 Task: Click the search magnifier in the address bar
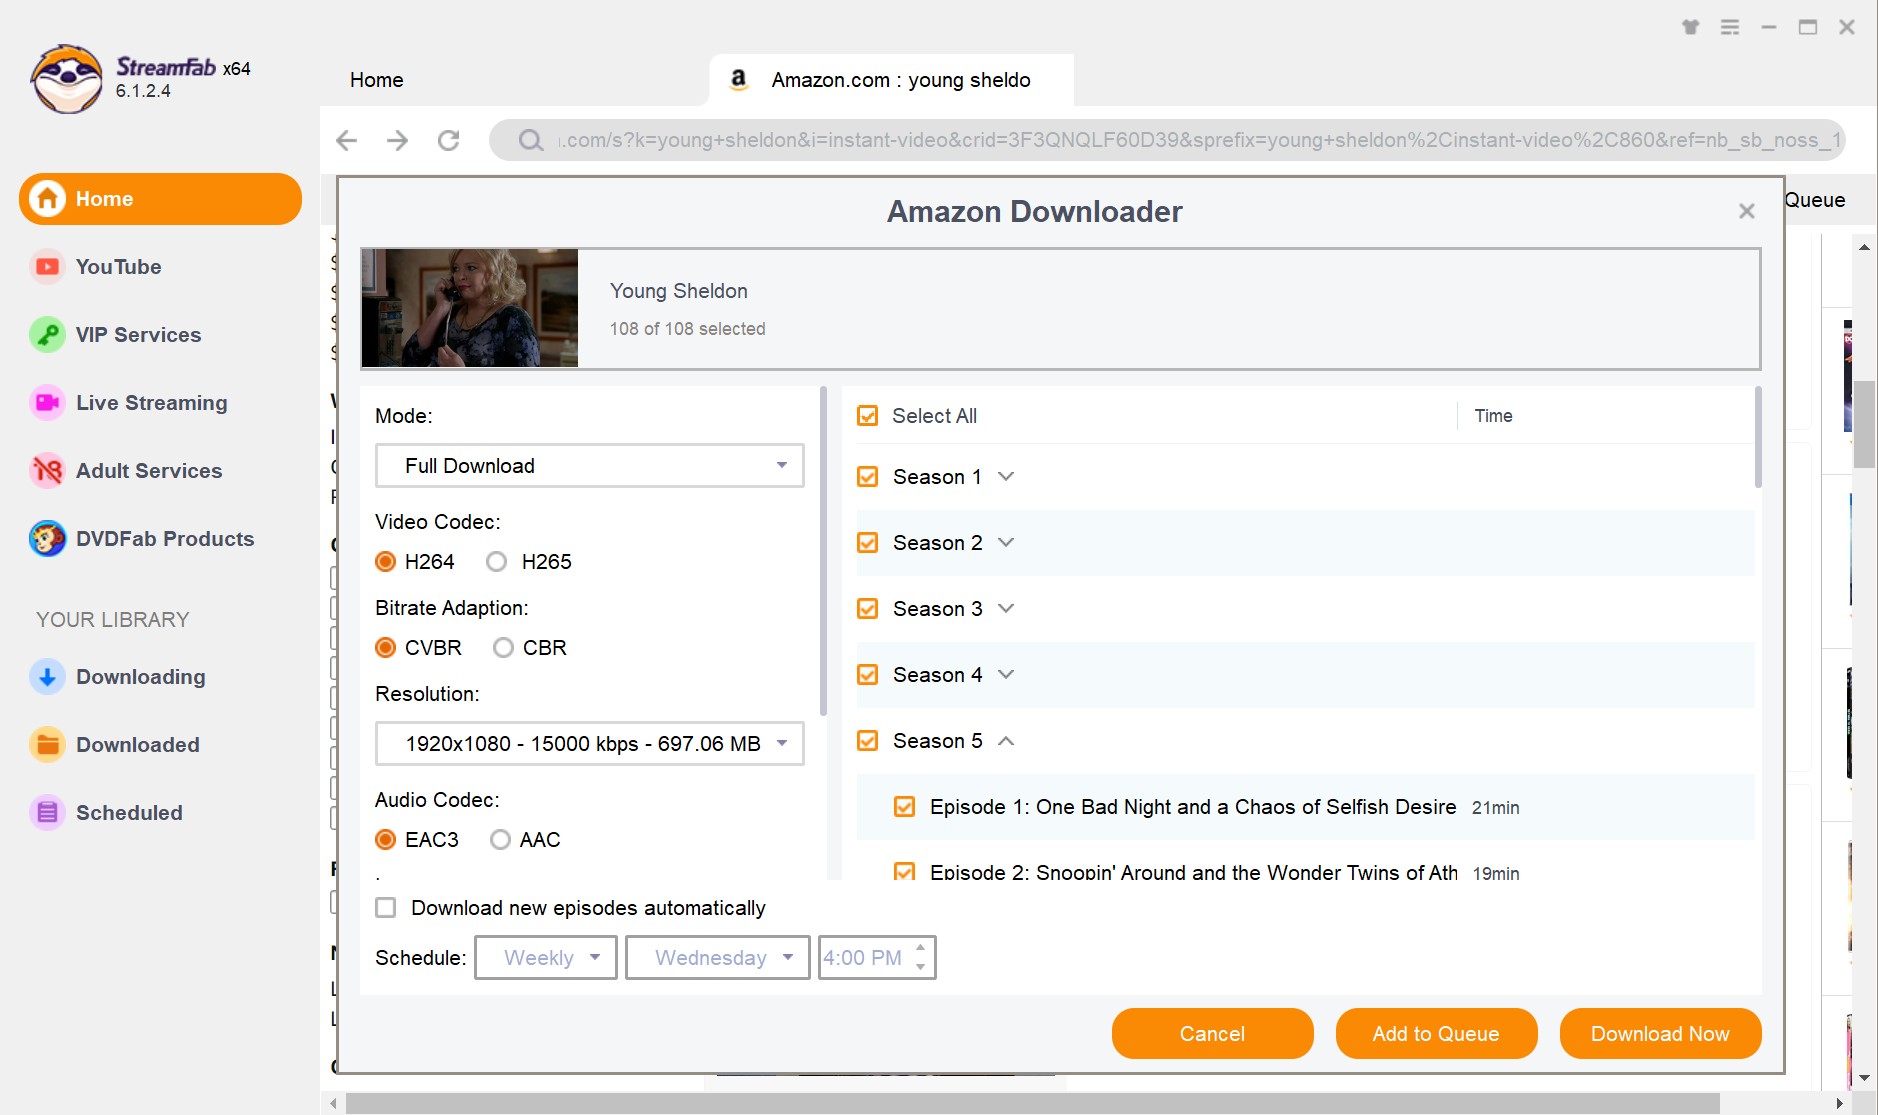(x=531, y=140)
